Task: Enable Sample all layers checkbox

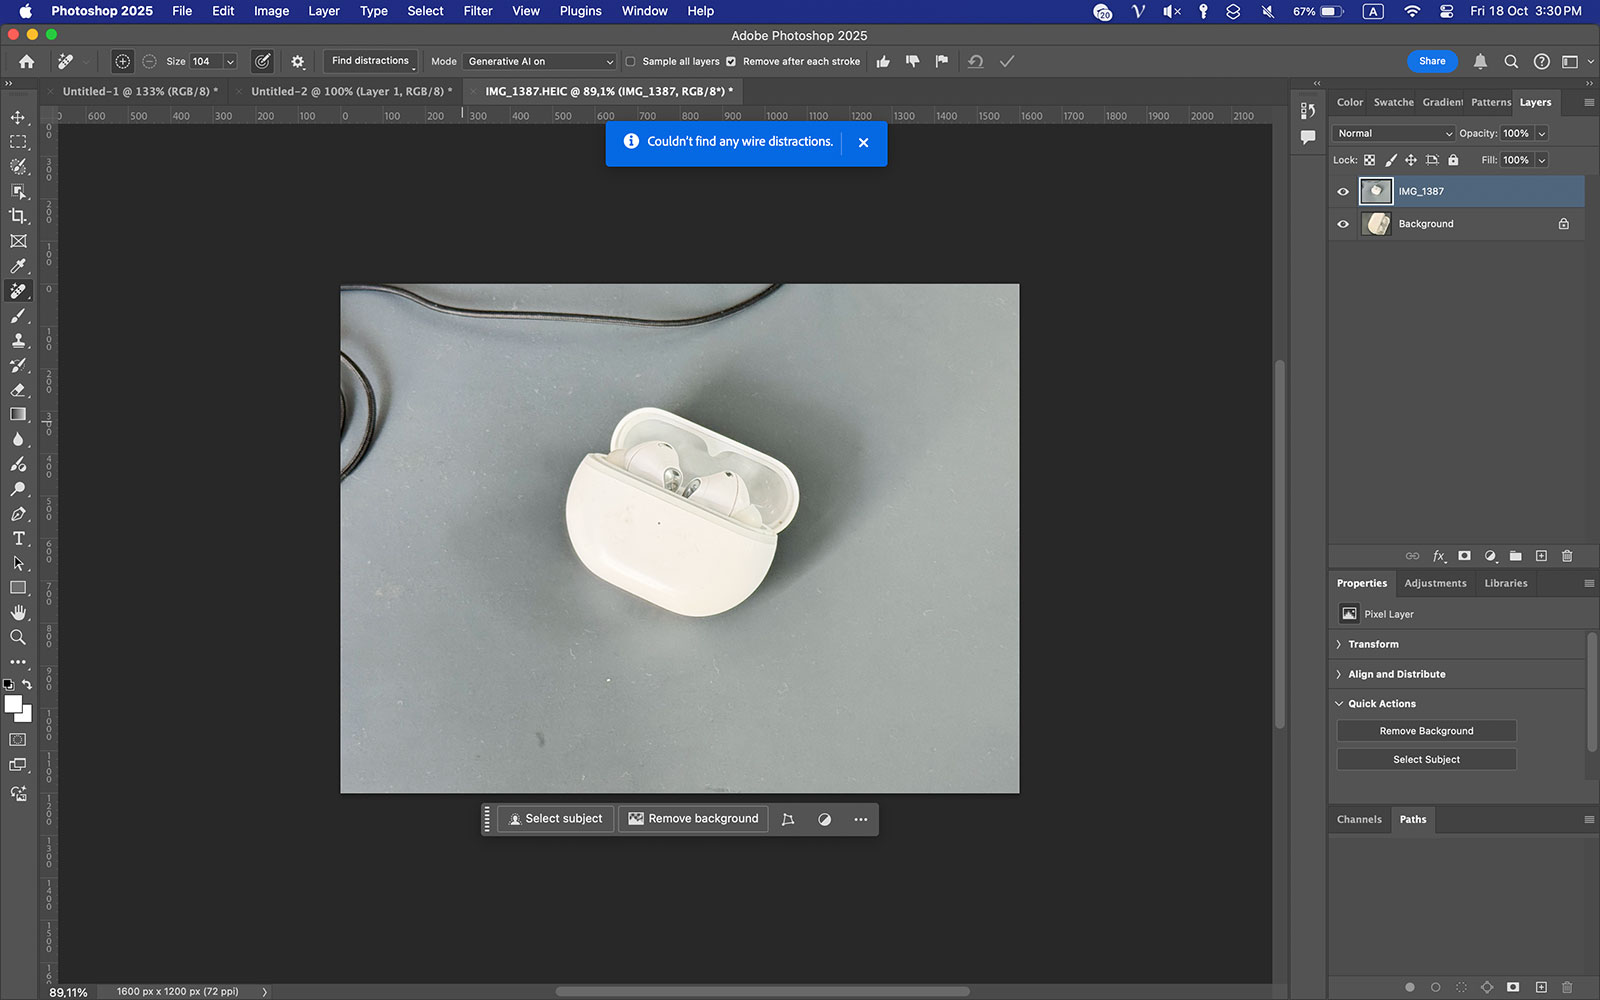Action: [630, 62]
